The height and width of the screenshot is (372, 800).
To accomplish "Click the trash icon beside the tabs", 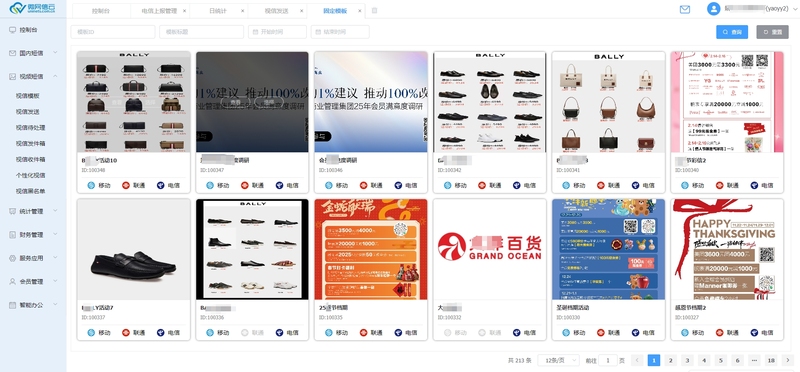I will [374, 10].
